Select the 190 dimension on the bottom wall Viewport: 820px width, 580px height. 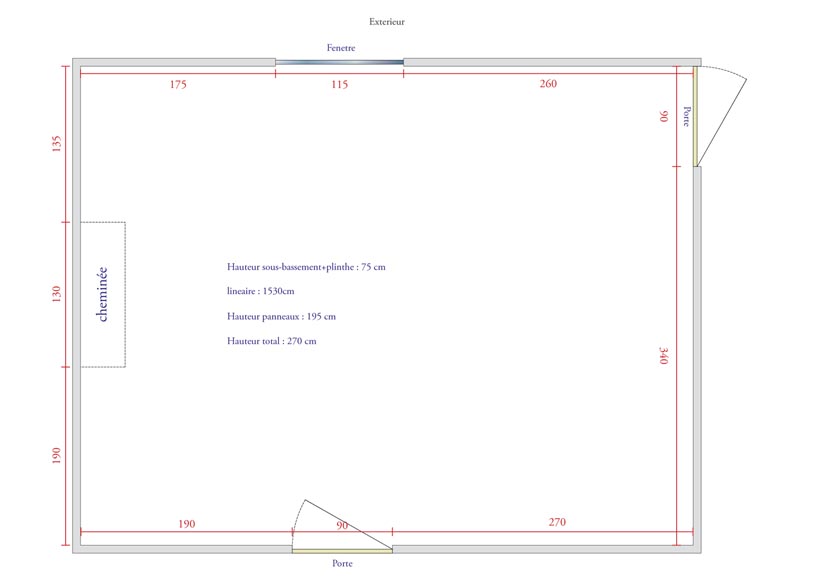(x=186, y=523)
